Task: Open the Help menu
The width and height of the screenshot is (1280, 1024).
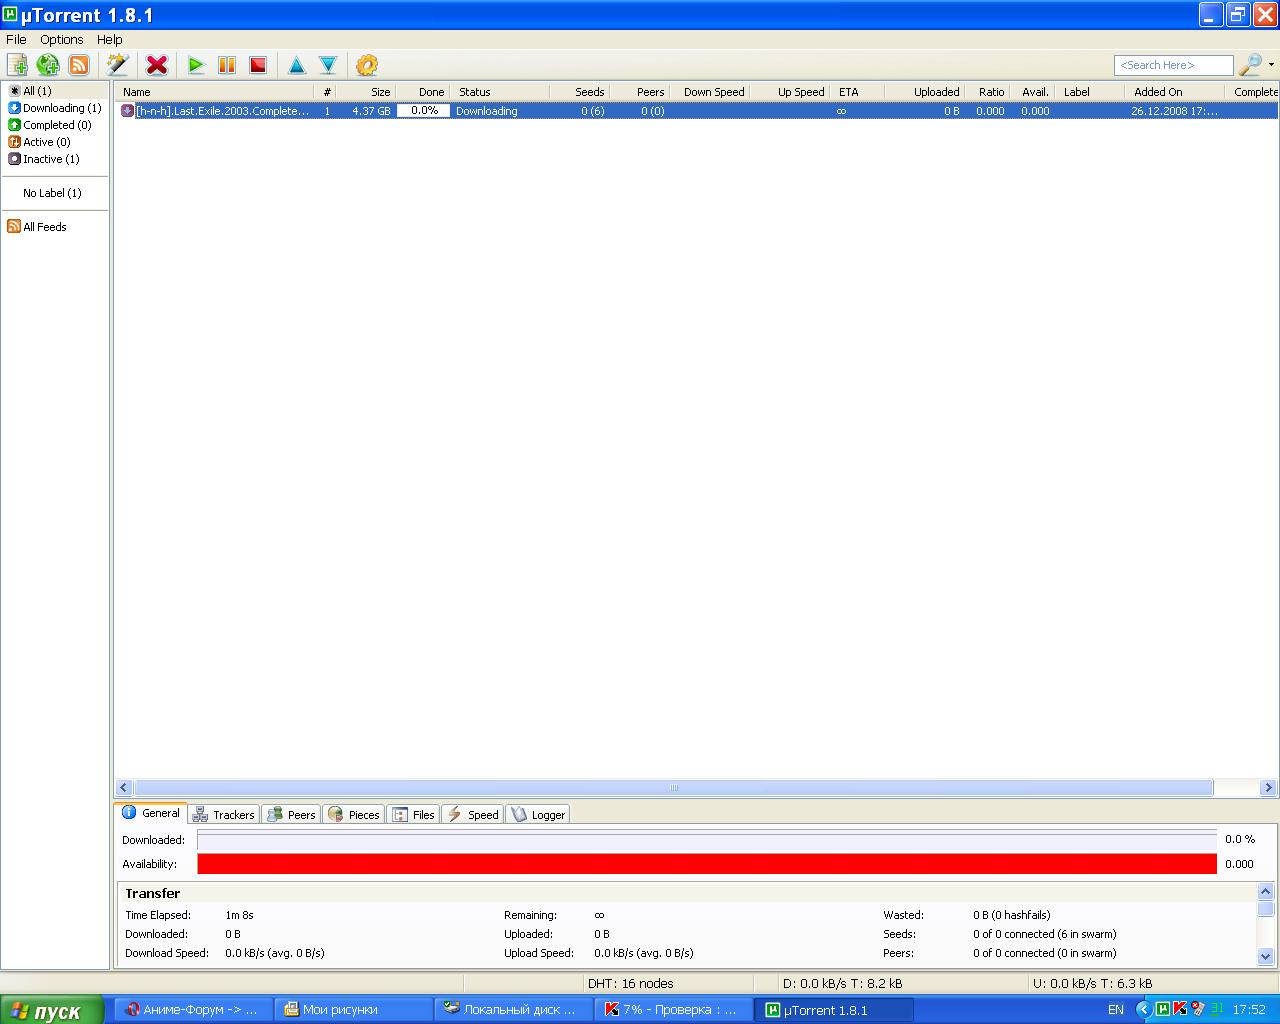Action: click(109, 39)
